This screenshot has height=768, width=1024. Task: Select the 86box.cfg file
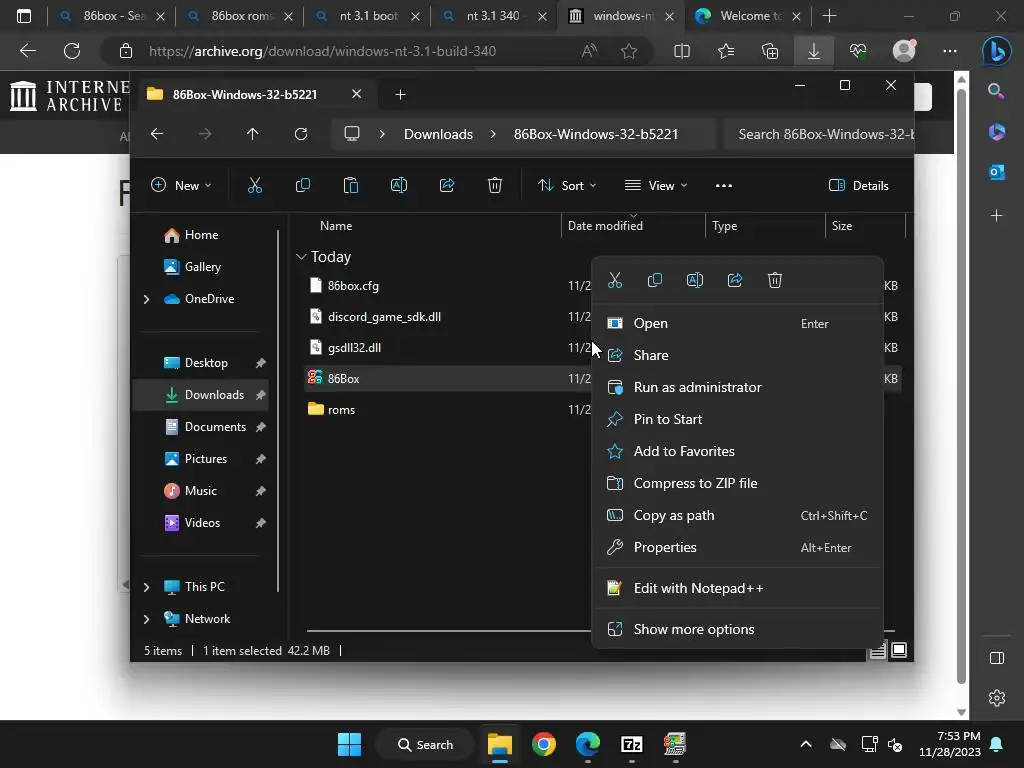(x=353, y=286)
